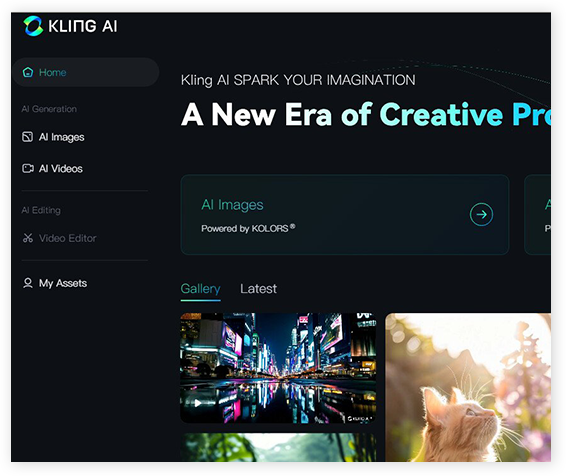Click the Kling AI swirl logo icon
This screenshot has height=476, width=566.
point(33,26)
